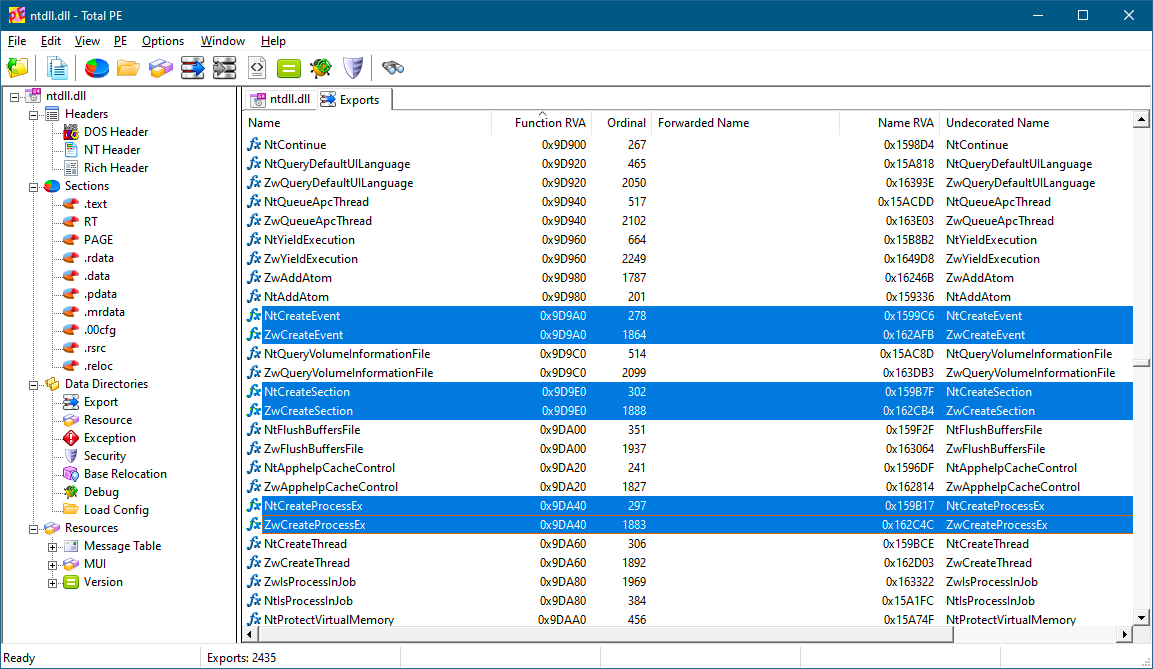Expand the Message Table resource node
The width and height of the screenshot is (1153, 669).
click(x=52, y=546)
